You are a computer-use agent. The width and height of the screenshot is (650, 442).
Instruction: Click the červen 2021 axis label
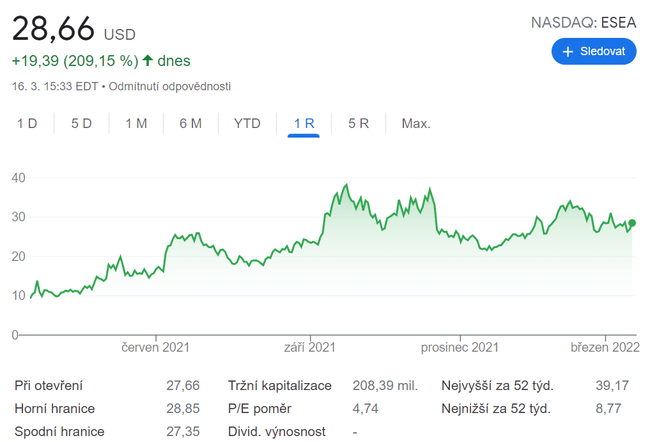[155, 348]
